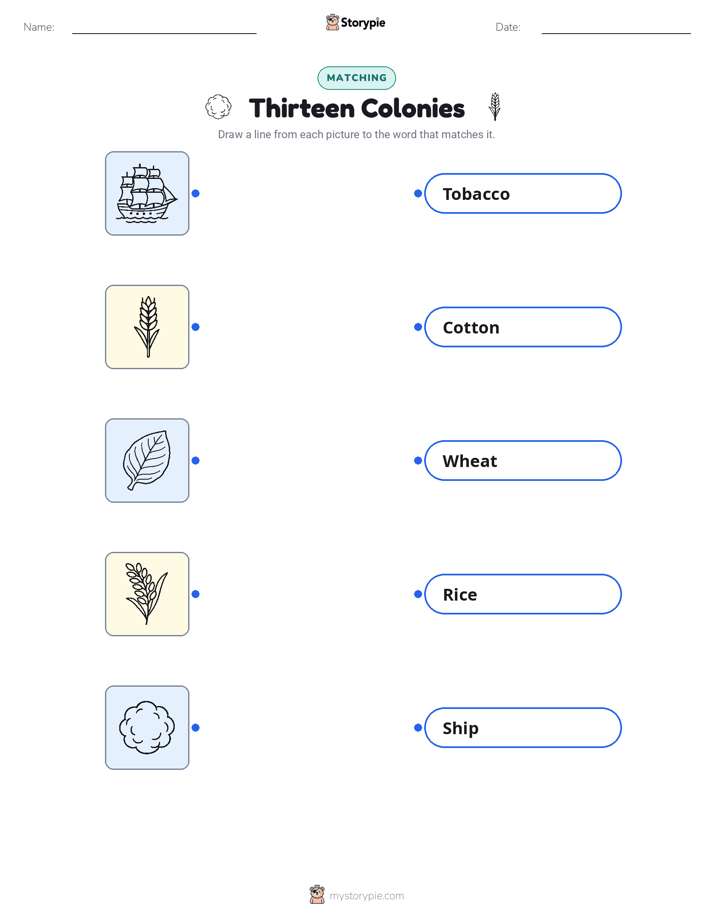Screen dimensions: 714x924
Task: Click the blue dot beside cotton boll picture
Action: point(196,727)
